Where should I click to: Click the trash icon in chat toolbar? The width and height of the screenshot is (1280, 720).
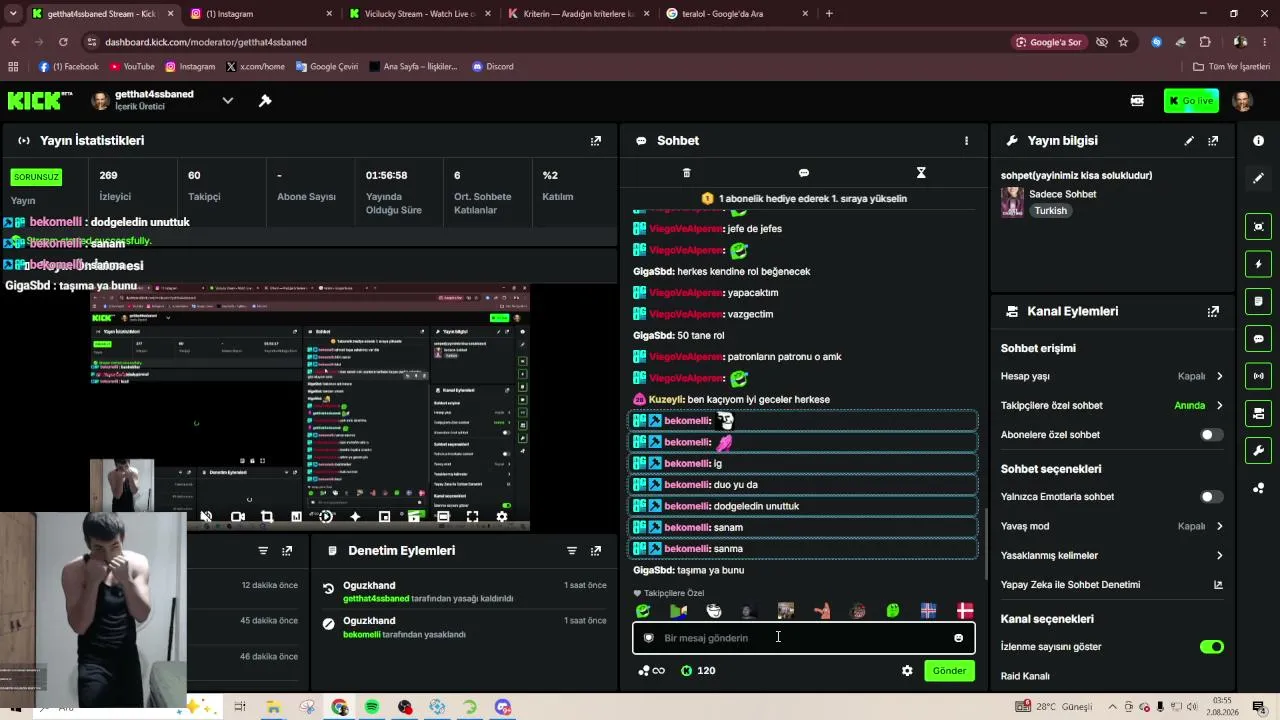point(686,173)
